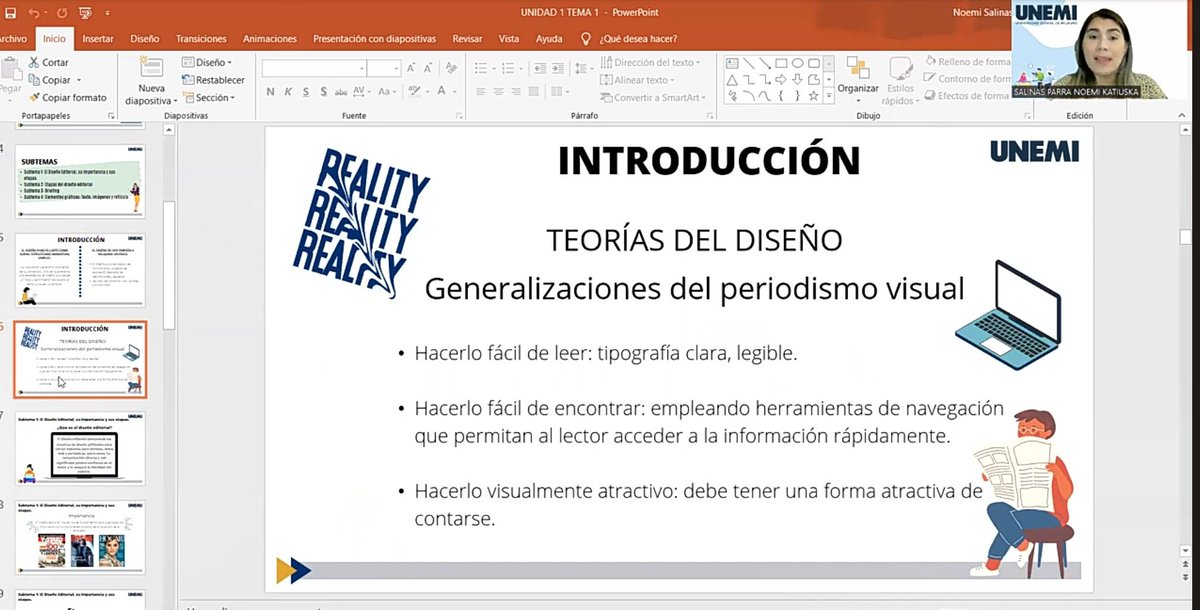
Task: Center the paragraph text
Action: (x=499, y=93)
